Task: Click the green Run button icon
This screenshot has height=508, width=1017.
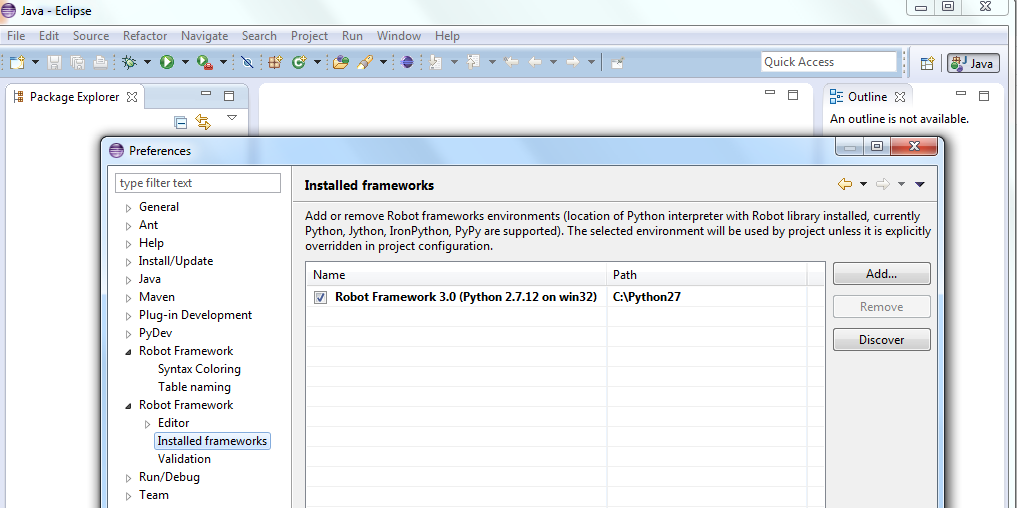Action: 167,62
